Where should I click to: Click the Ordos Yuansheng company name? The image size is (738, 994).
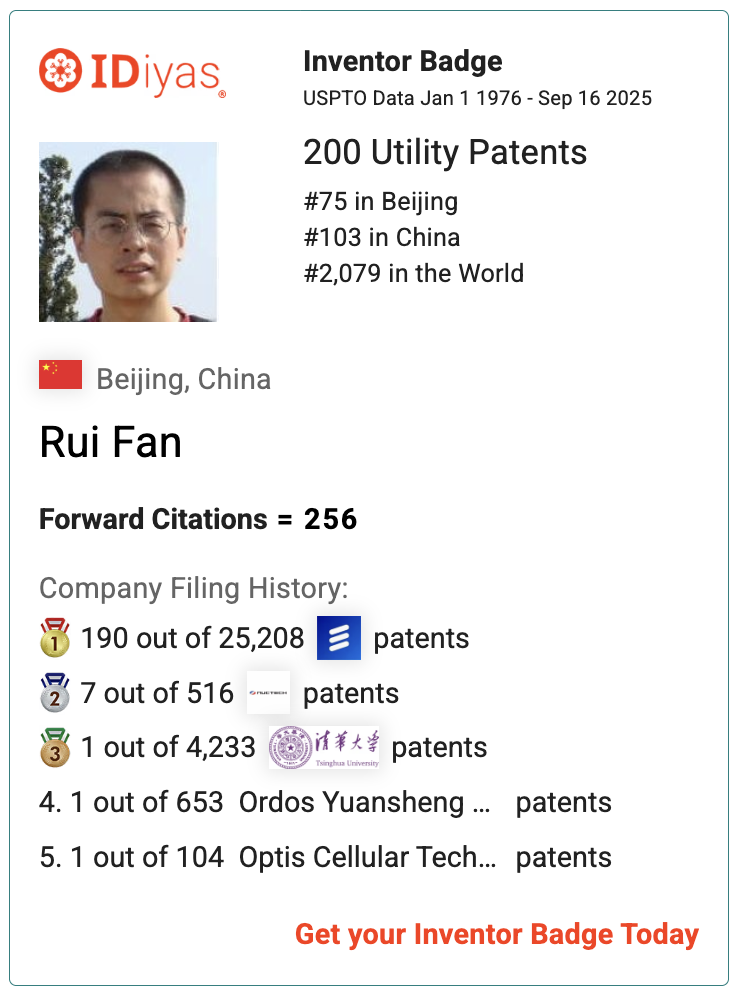click(x=365, y=803)
